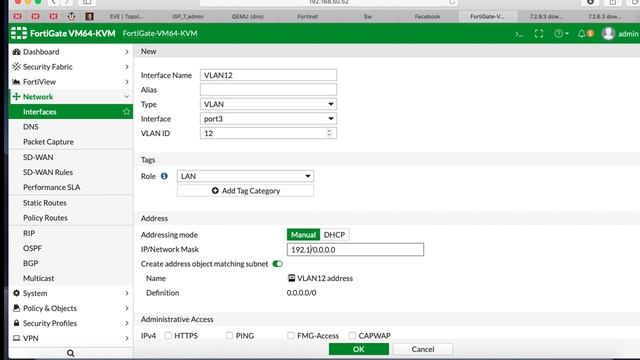Click the first red bookmark icon
Image resolution: width=640 pixels, height=360 pixels.
18,16
